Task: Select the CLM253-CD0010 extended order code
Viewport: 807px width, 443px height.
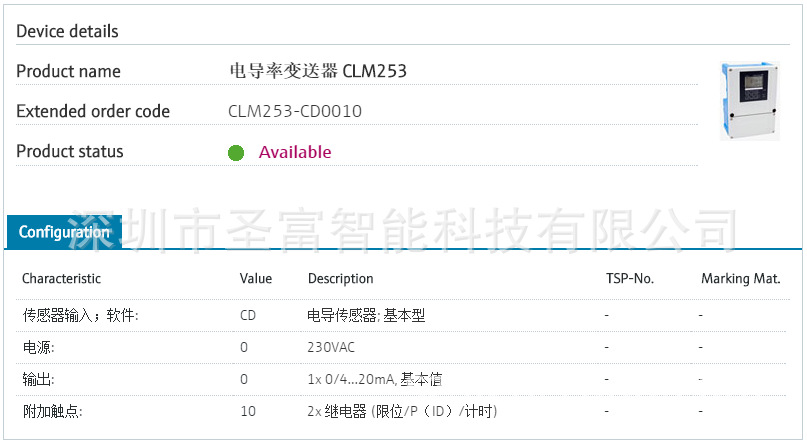Action: [295, 111]
